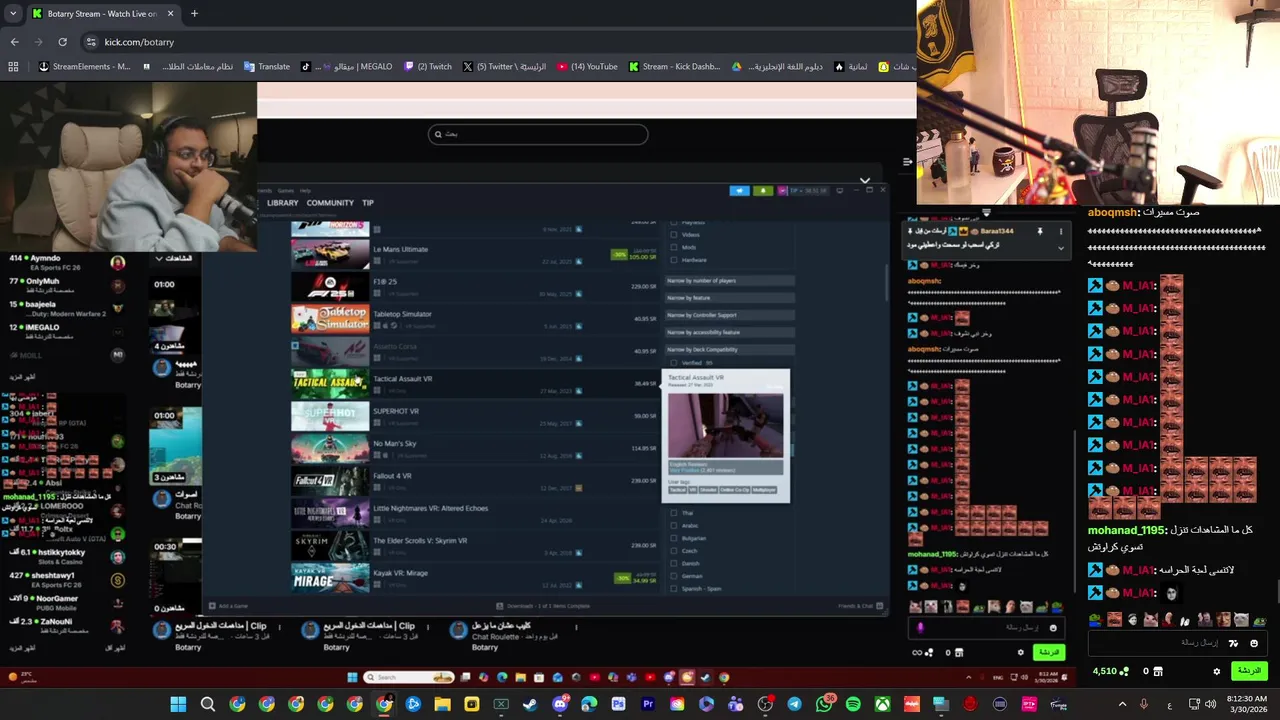Select the F1 25 game thumbnail

pos(330,286)
